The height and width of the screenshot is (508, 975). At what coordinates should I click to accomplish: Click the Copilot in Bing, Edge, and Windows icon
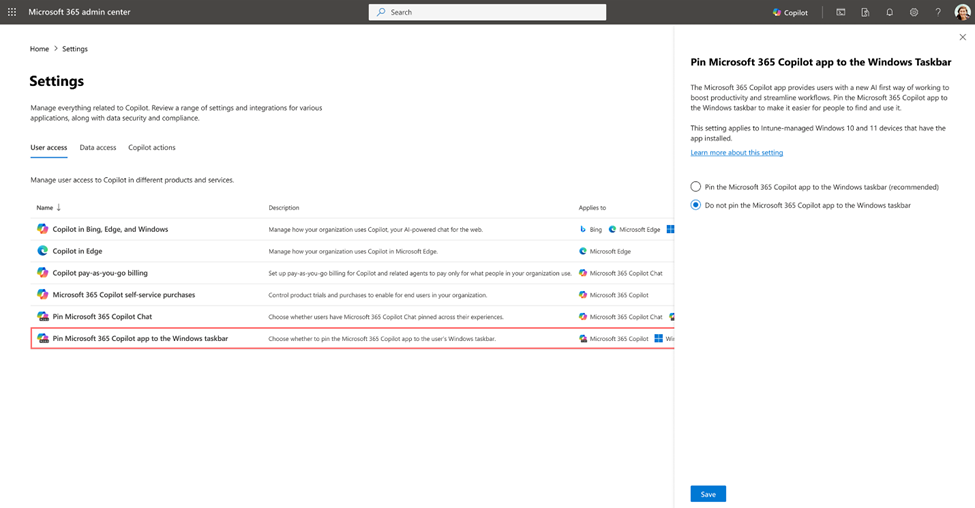tap(42, 229)
